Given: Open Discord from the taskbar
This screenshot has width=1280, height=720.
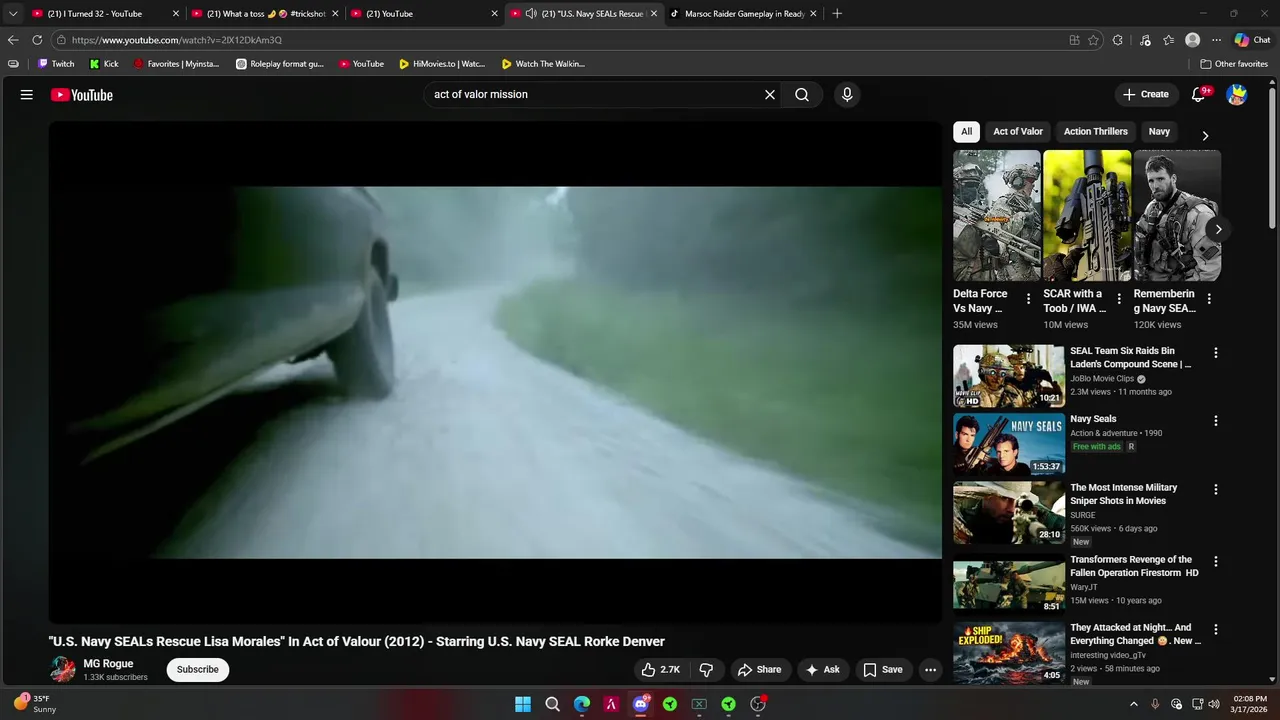Looking at the screenshot, I should (x=640, y=704).
